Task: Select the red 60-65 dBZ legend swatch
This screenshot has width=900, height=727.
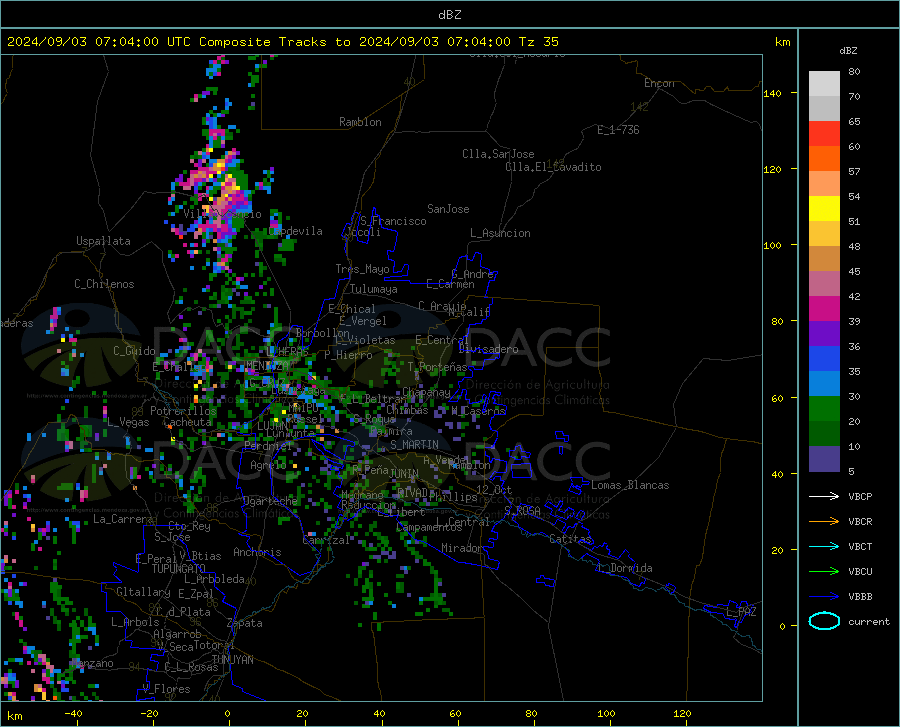Action: 824,134
